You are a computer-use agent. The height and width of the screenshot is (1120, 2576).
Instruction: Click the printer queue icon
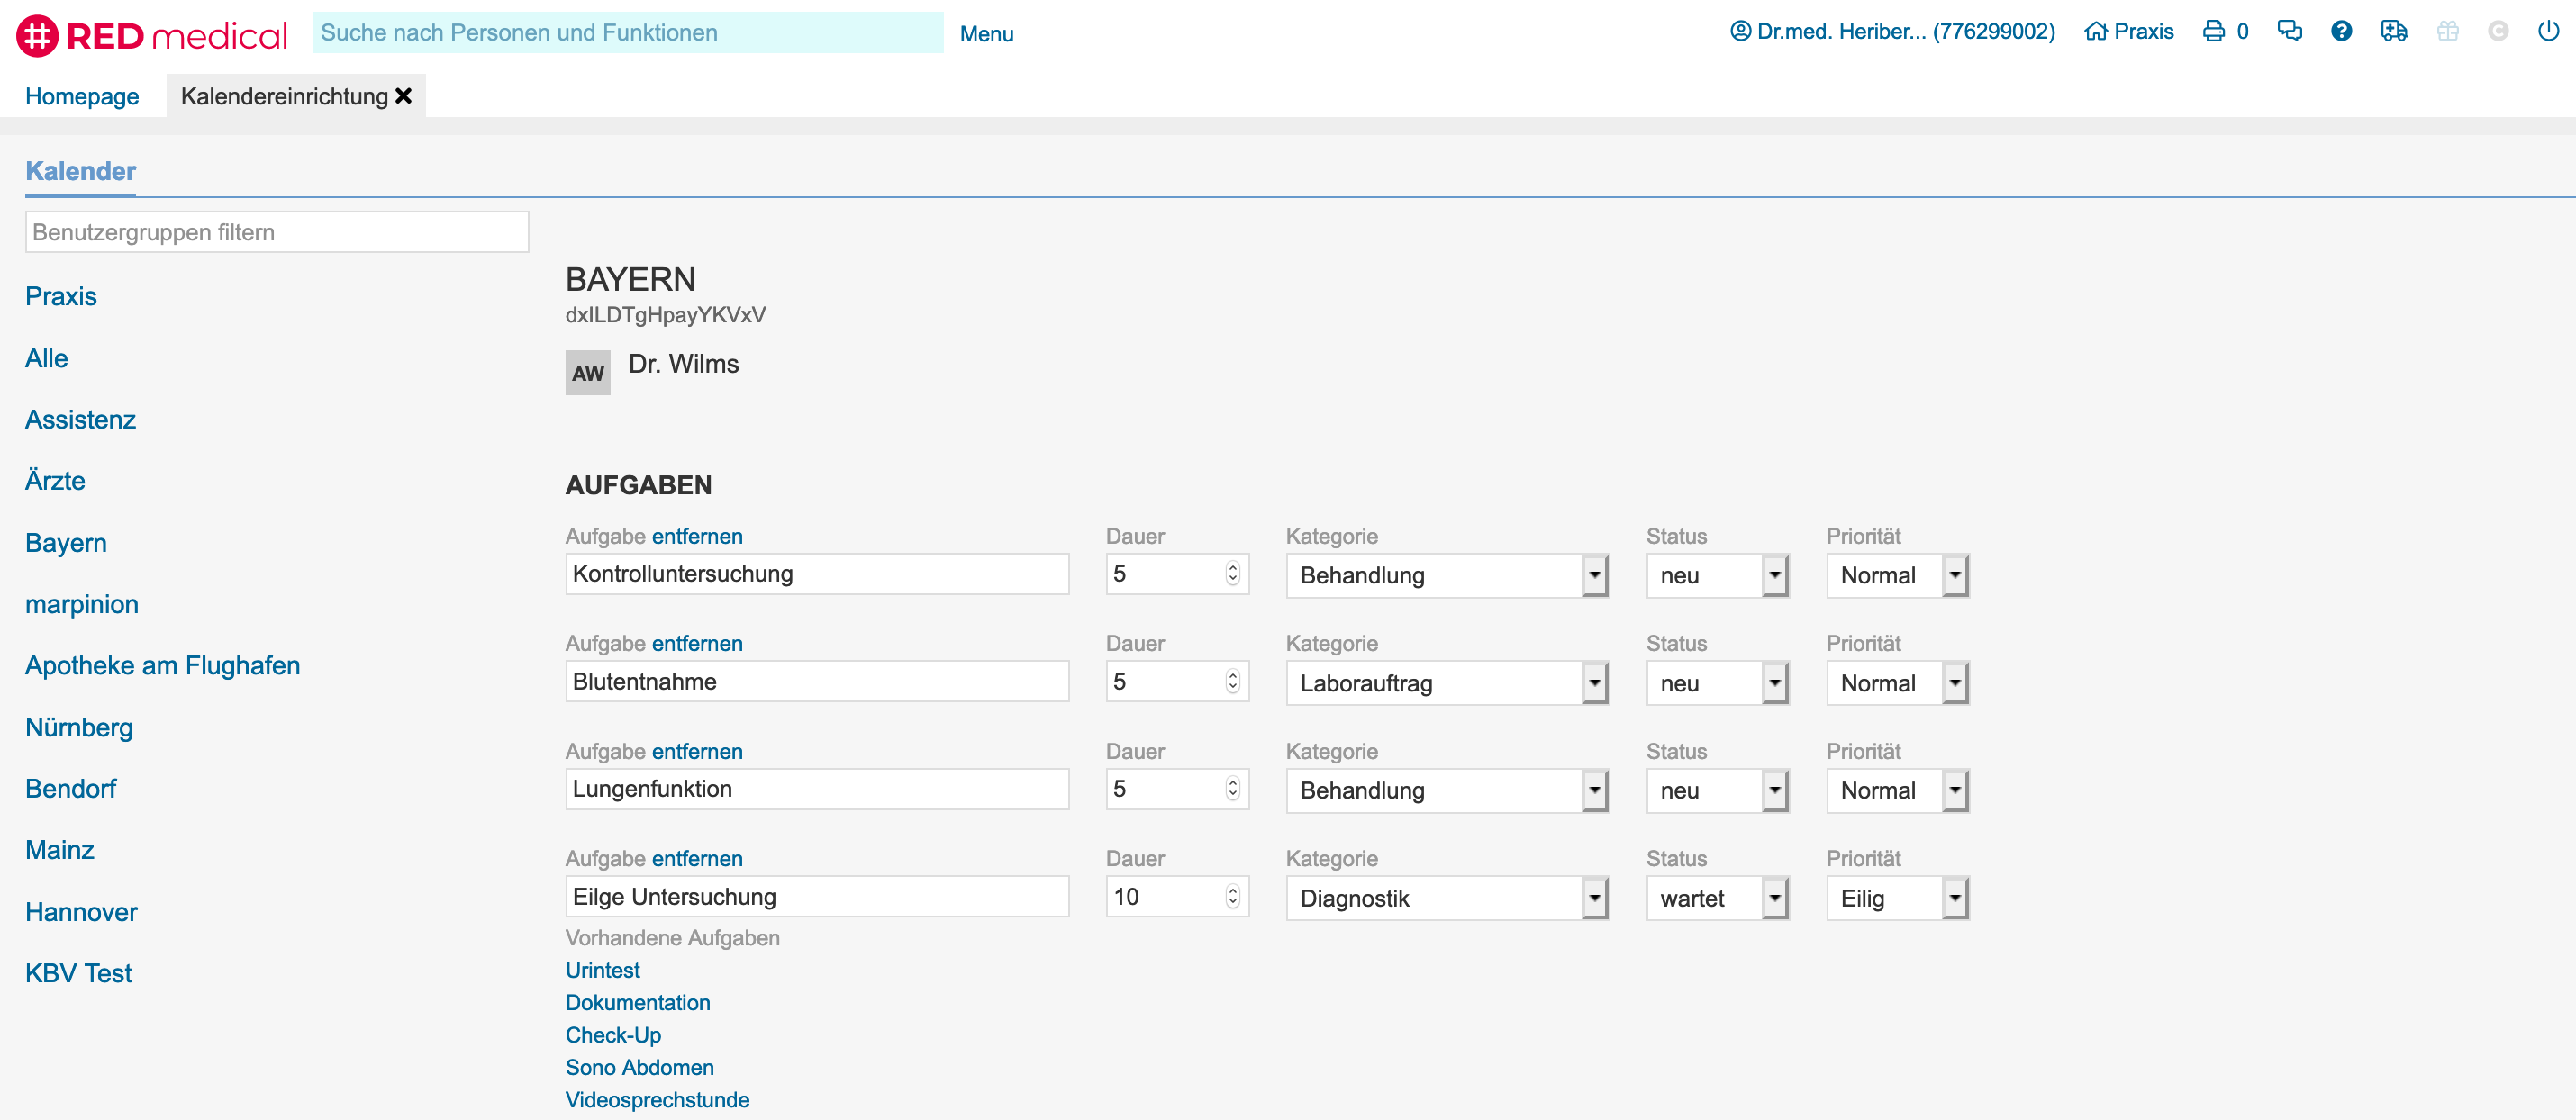coord(2213,31)
